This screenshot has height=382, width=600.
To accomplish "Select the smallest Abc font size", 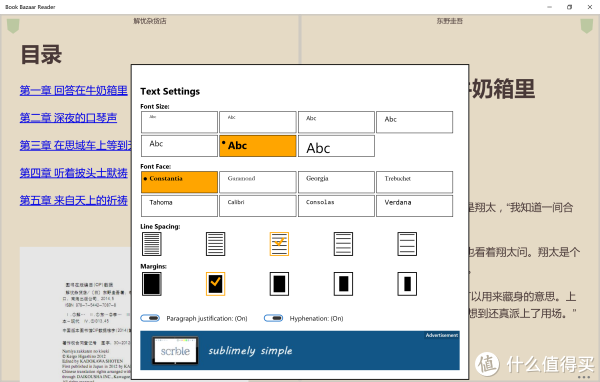I will (x=179, y=122).
